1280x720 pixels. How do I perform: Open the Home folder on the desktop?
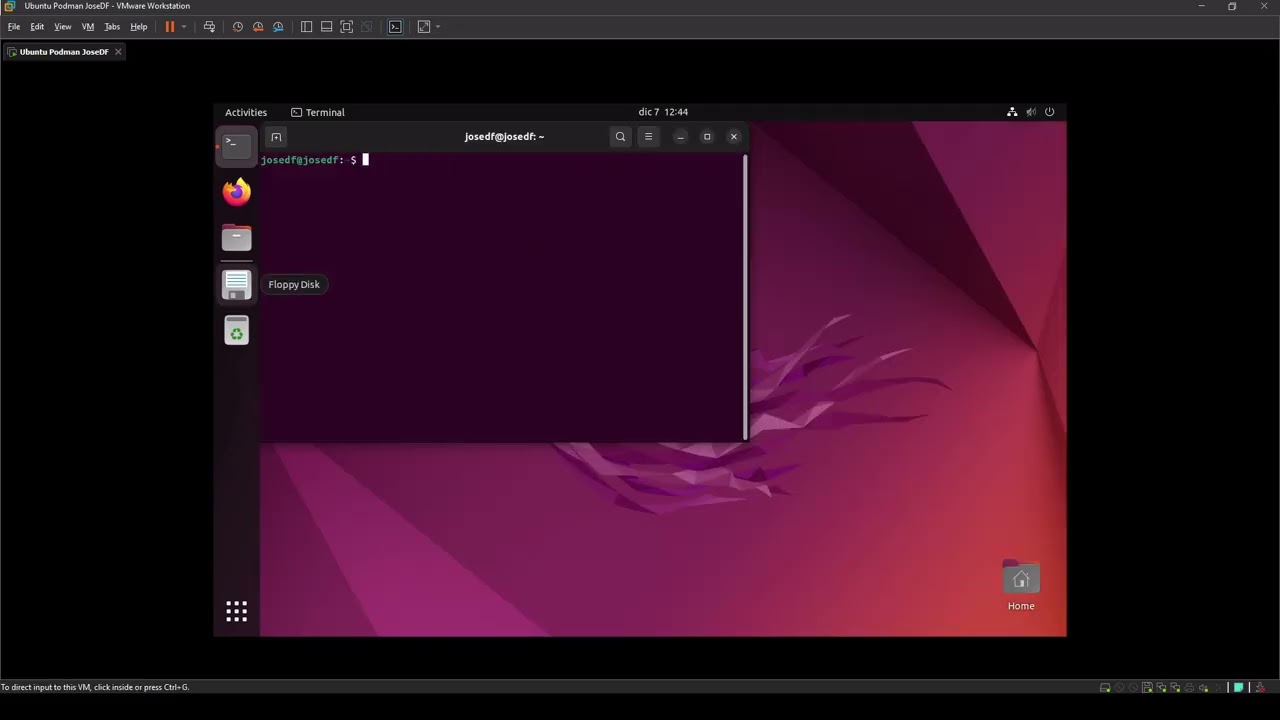coord(1021,586)
